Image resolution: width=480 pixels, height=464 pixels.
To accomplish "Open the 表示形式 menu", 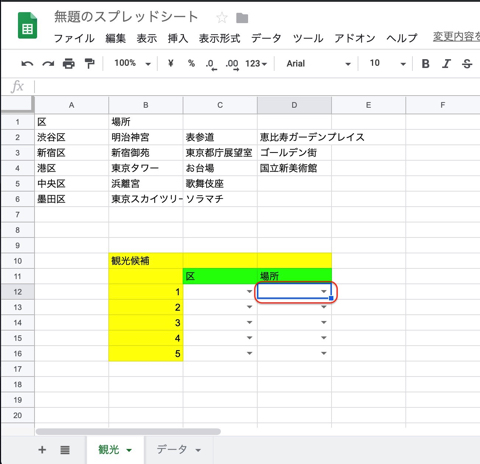I will [x=220, y=38].
